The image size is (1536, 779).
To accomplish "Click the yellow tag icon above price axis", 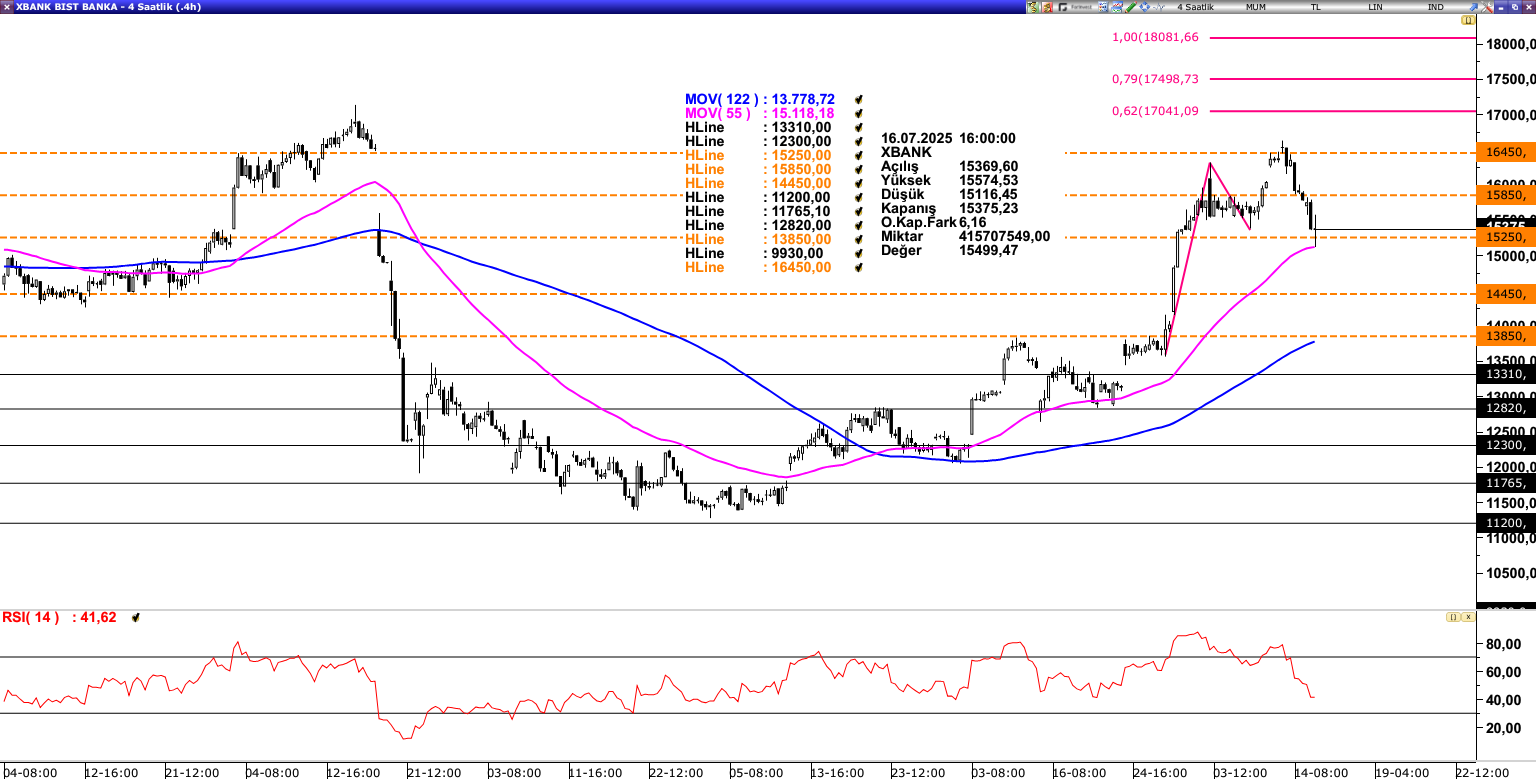I will click(x=1467, y=20).
